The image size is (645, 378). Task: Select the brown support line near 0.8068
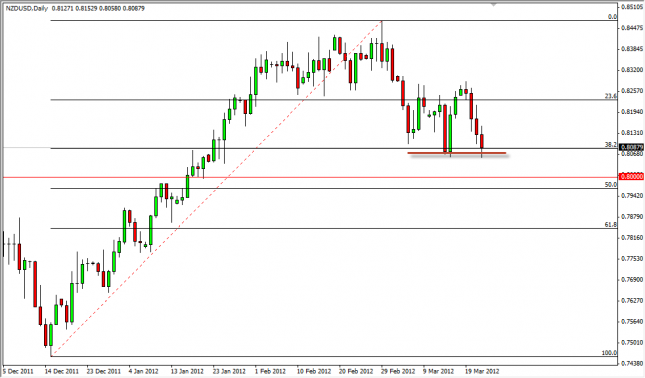coord(457,153)
